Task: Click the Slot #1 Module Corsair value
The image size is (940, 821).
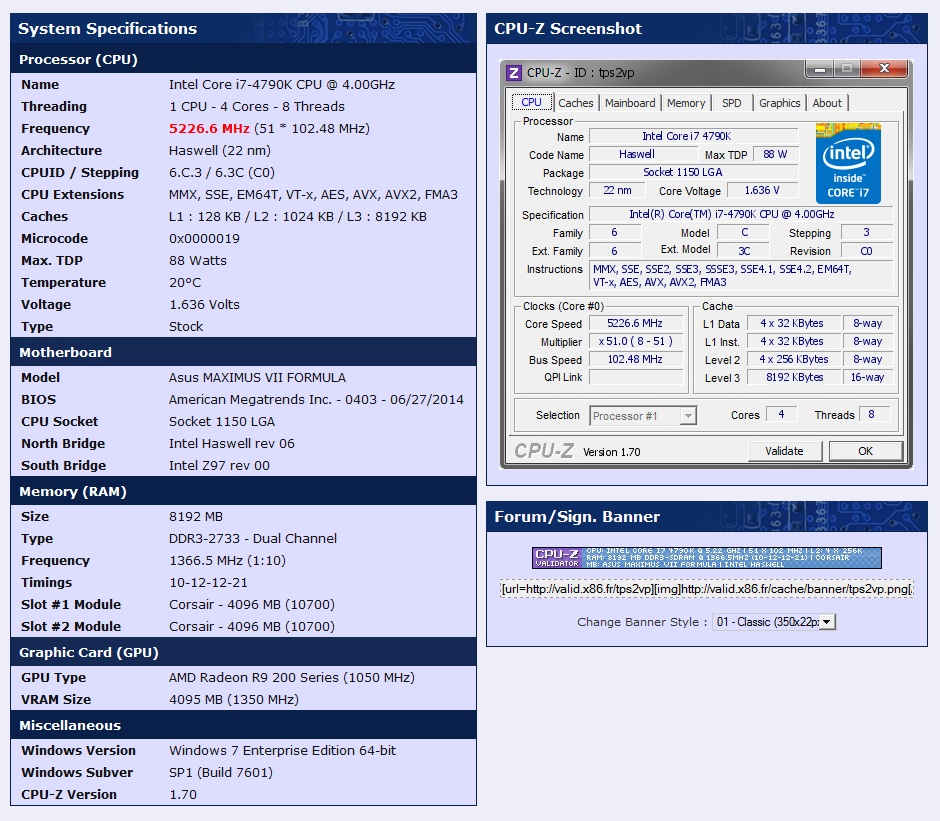Action: coord(252,605)
